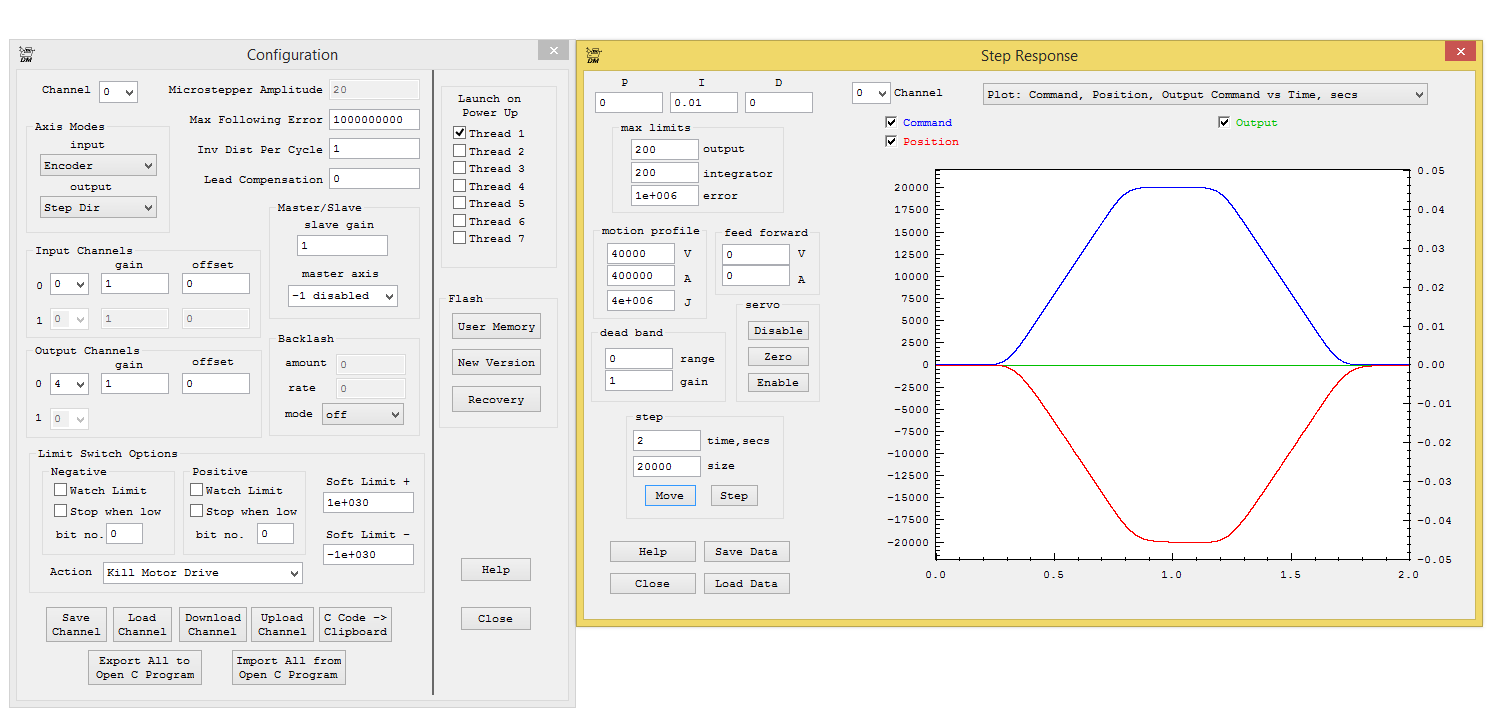Open the master axis dropdown
1507x712 pixels.
coord(342,296)
